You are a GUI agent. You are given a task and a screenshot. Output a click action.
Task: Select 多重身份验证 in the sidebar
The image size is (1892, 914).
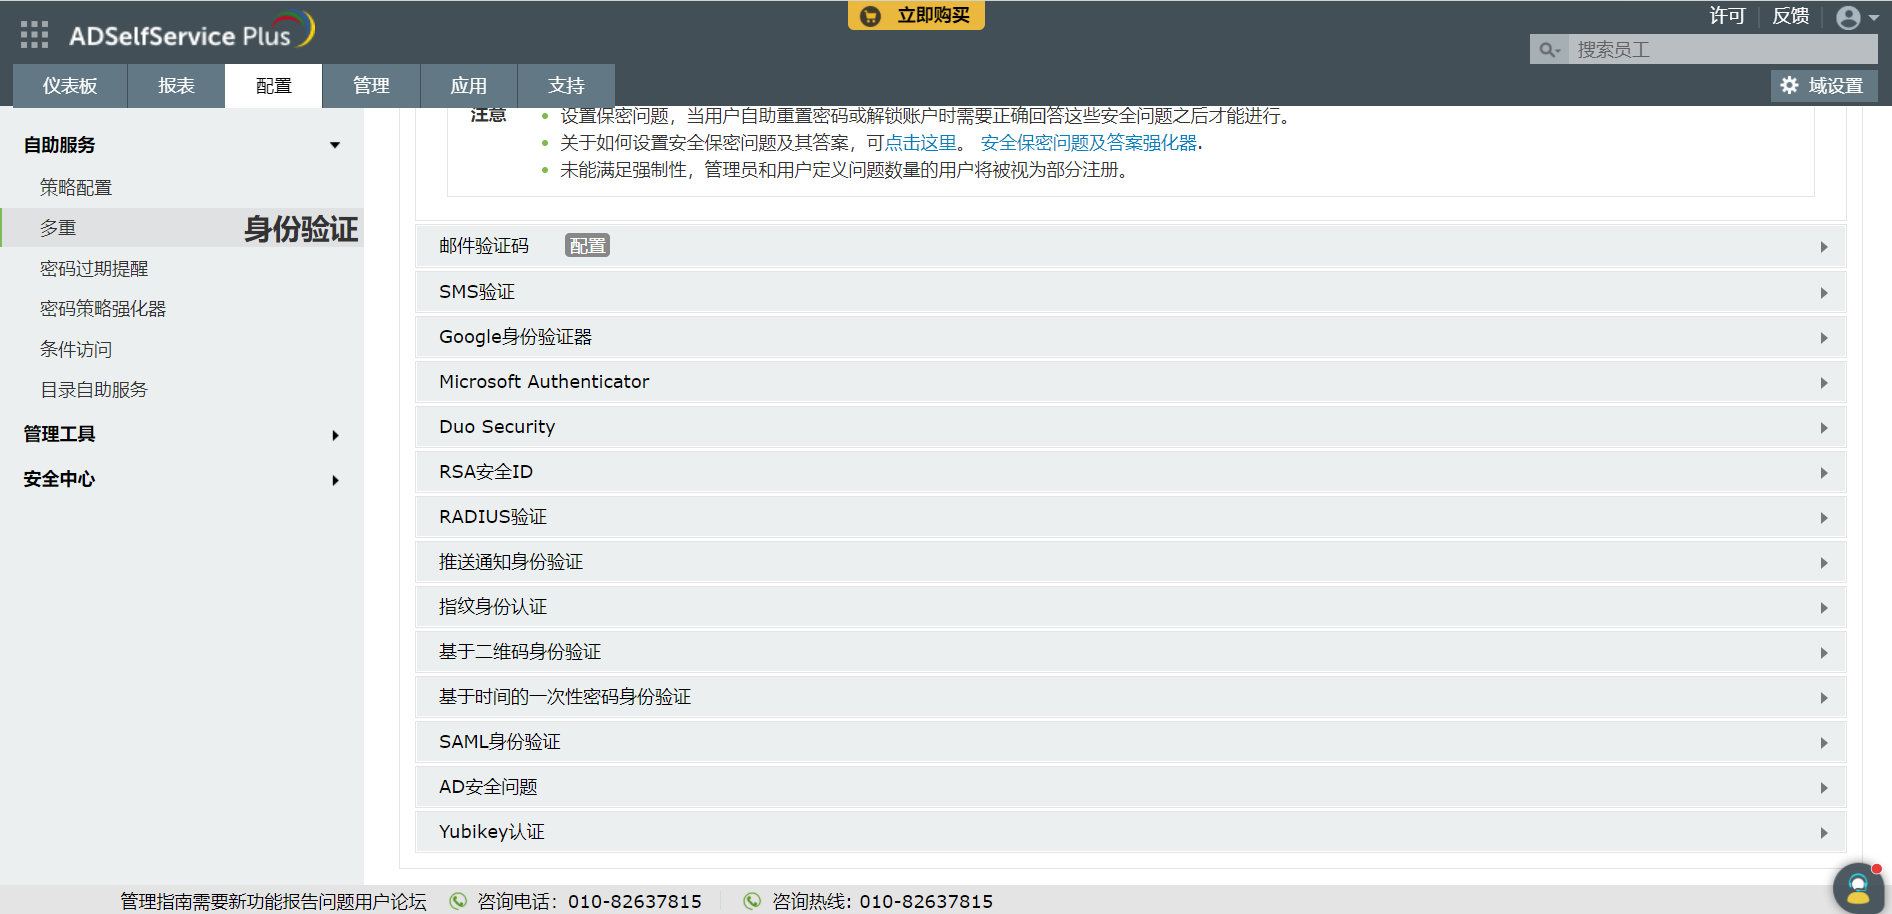pos(182,228)
